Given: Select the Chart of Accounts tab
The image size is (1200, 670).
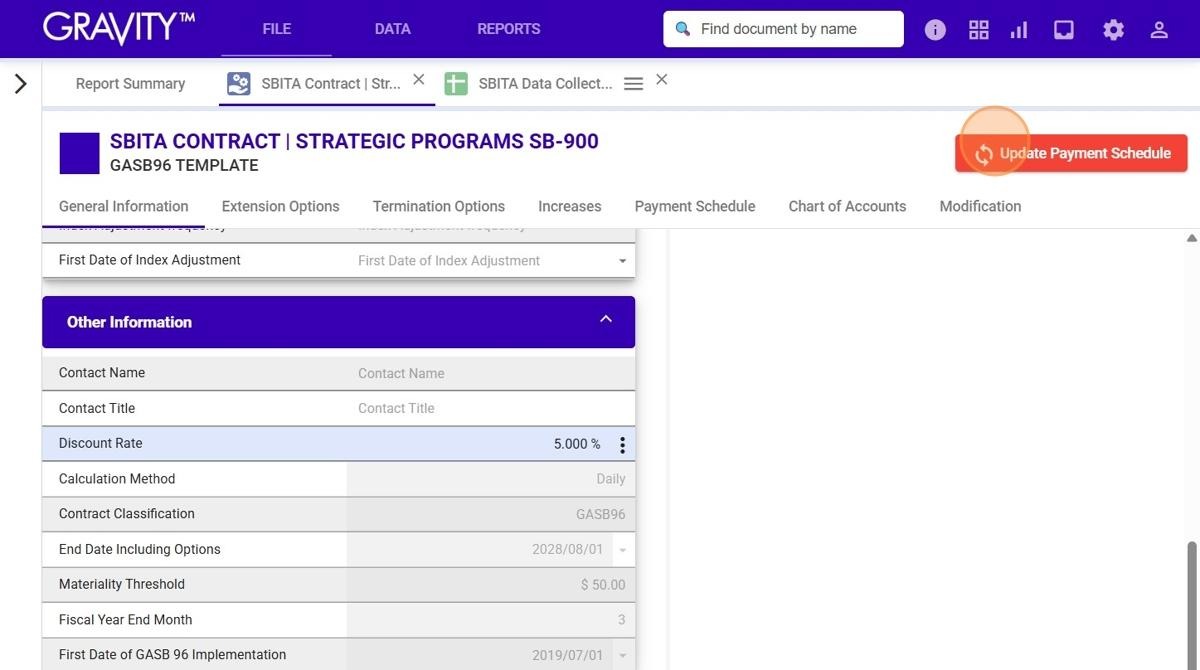Looking at the screenshot, I should click(847, 207).
